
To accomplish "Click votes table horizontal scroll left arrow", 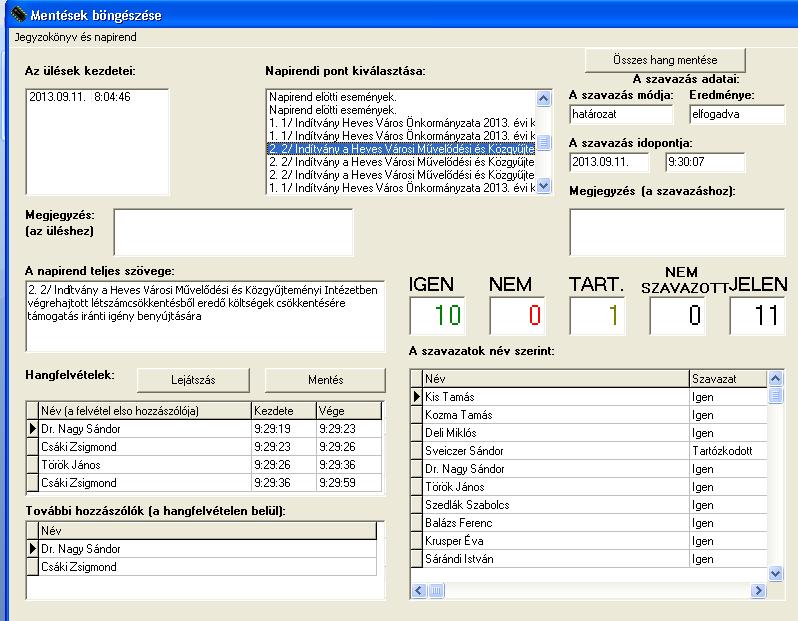I will pyautogui.click(x=419, y=590).
